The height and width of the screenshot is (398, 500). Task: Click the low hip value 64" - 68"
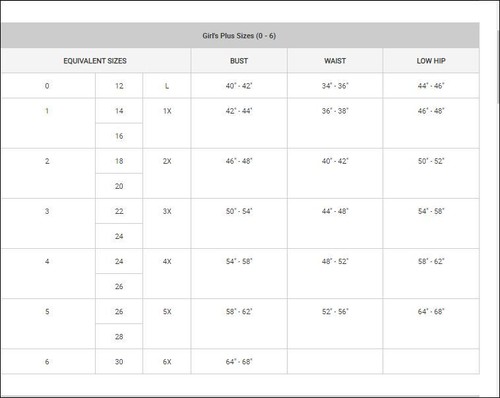[431, 312]
